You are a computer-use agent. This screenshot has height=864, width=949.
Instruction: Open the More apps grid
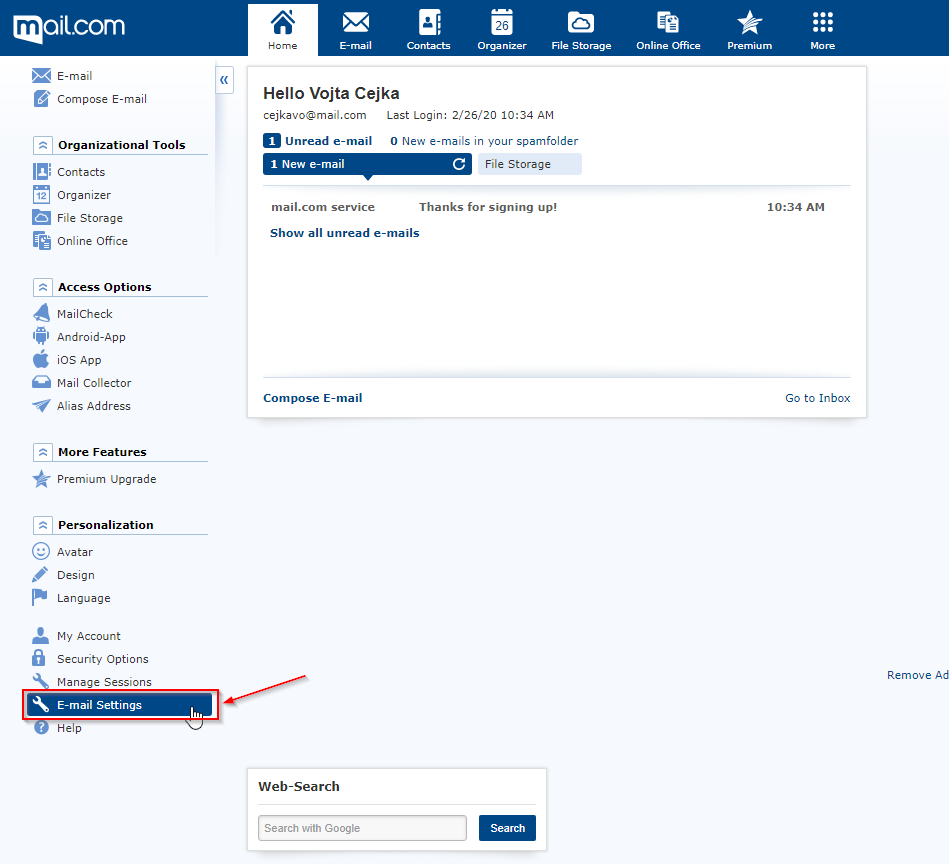click(823, 30)
